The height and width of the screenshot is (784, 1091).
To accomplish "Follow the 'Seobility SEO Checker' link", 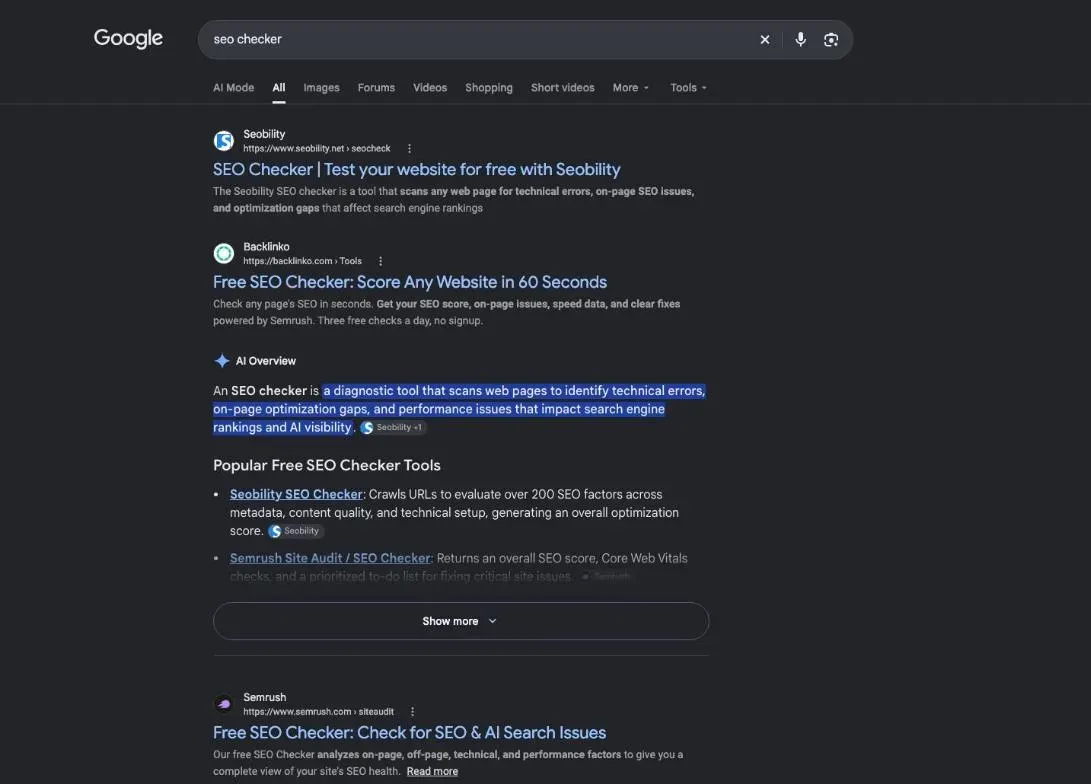I will pyautogui.click(x=296, y=495).
